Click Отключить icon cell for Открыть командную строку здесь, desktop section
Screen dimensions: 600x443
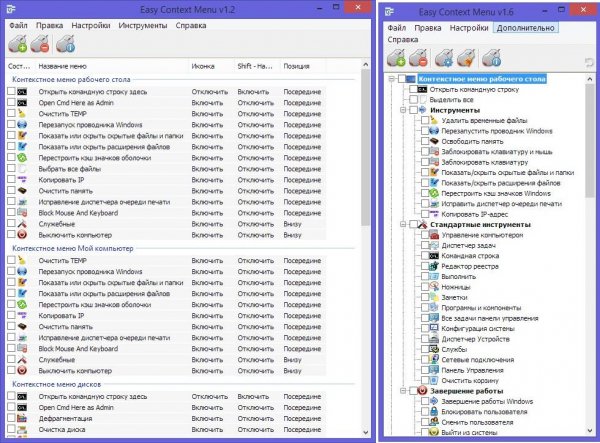coord(210,91)
